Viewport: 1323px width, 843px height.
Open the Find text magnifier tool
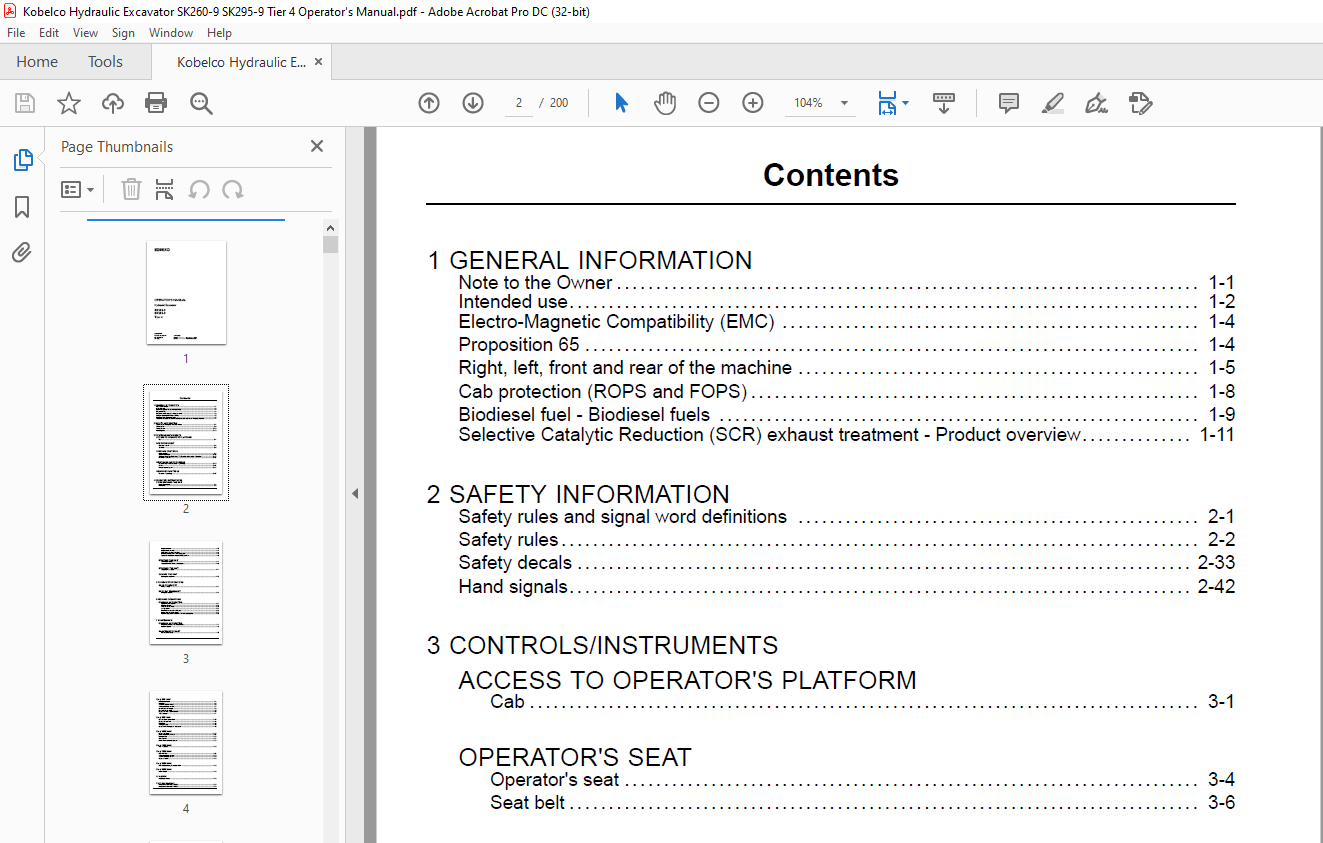[201, 103]
